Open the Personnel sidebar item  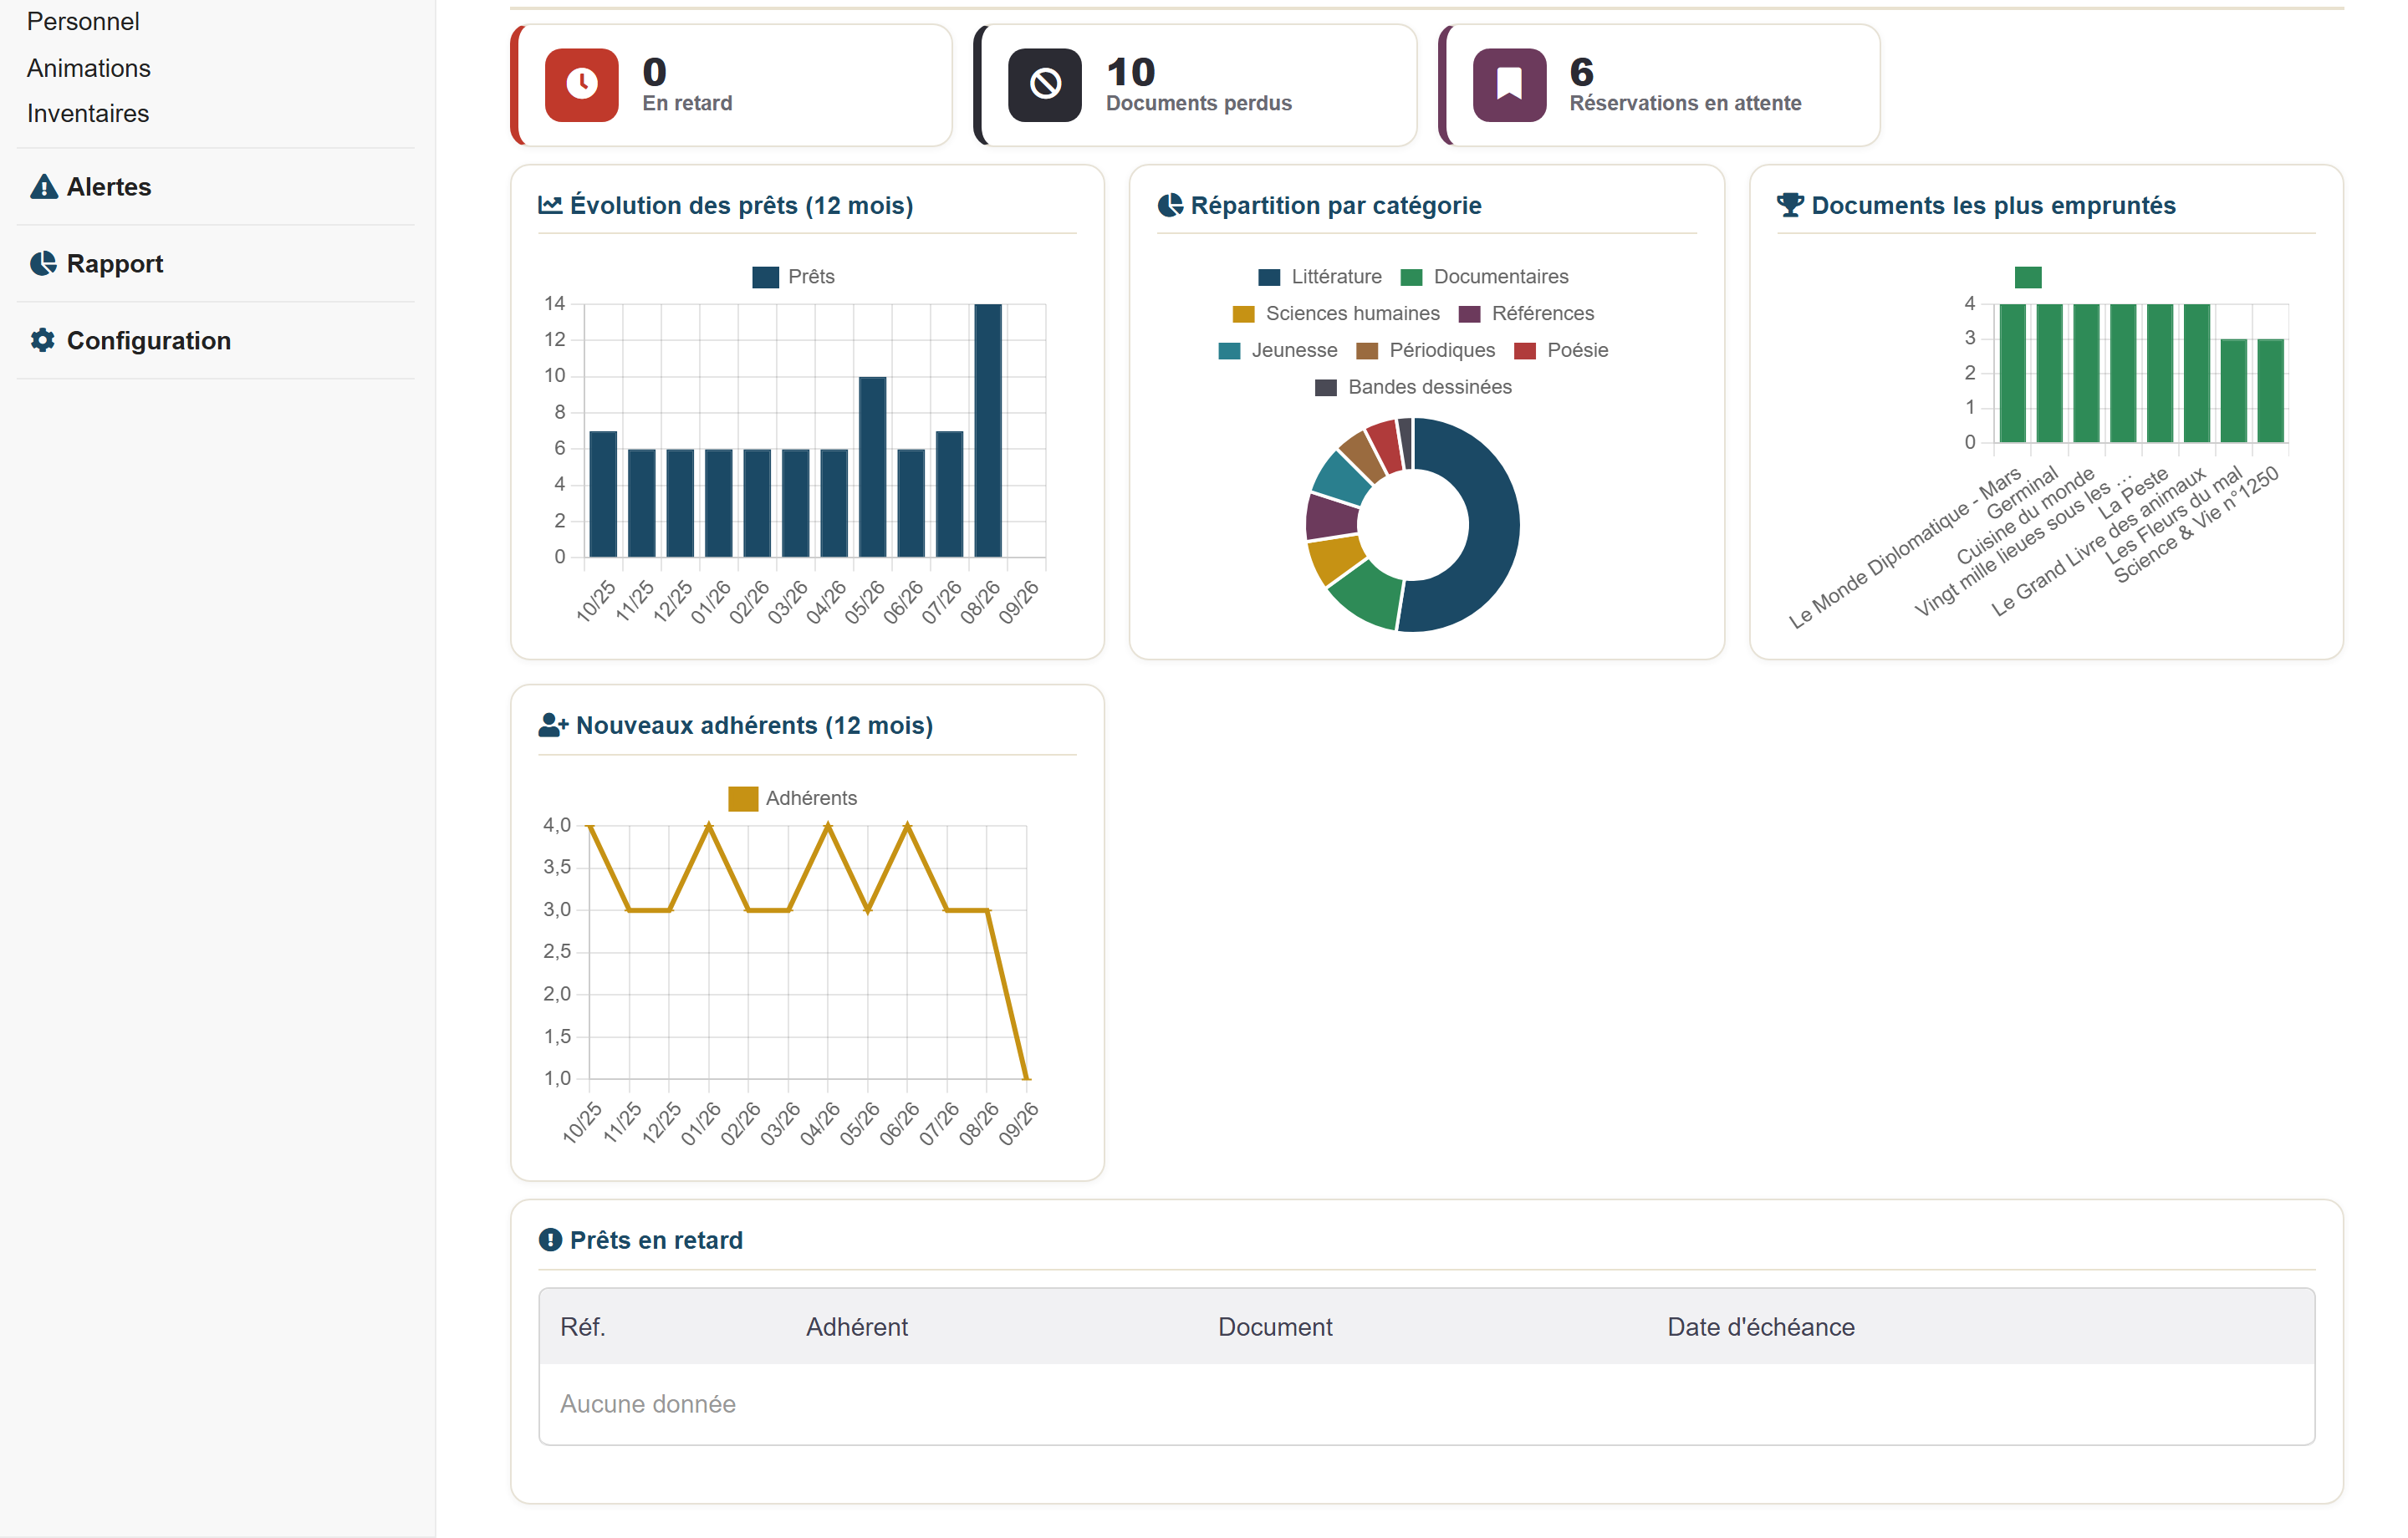[83, 21]
